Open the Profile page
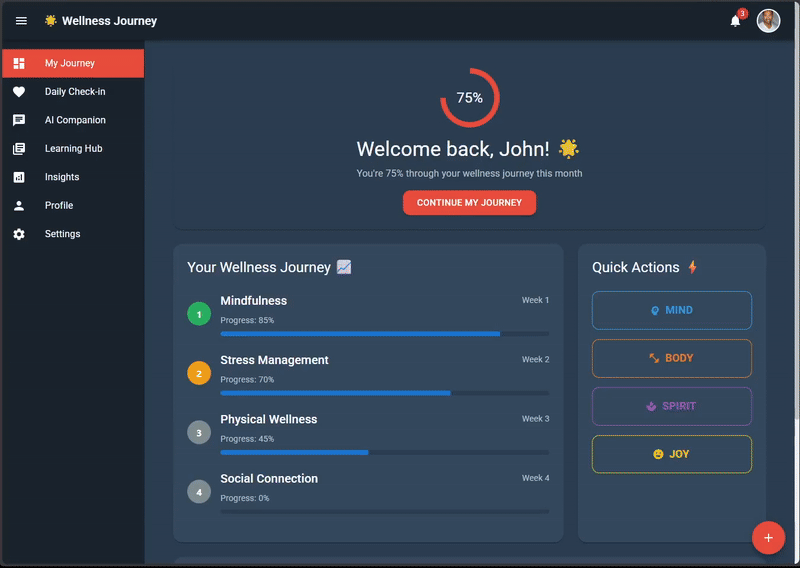The width and height of the screenshot is (800, 568). tap(73, 206)
